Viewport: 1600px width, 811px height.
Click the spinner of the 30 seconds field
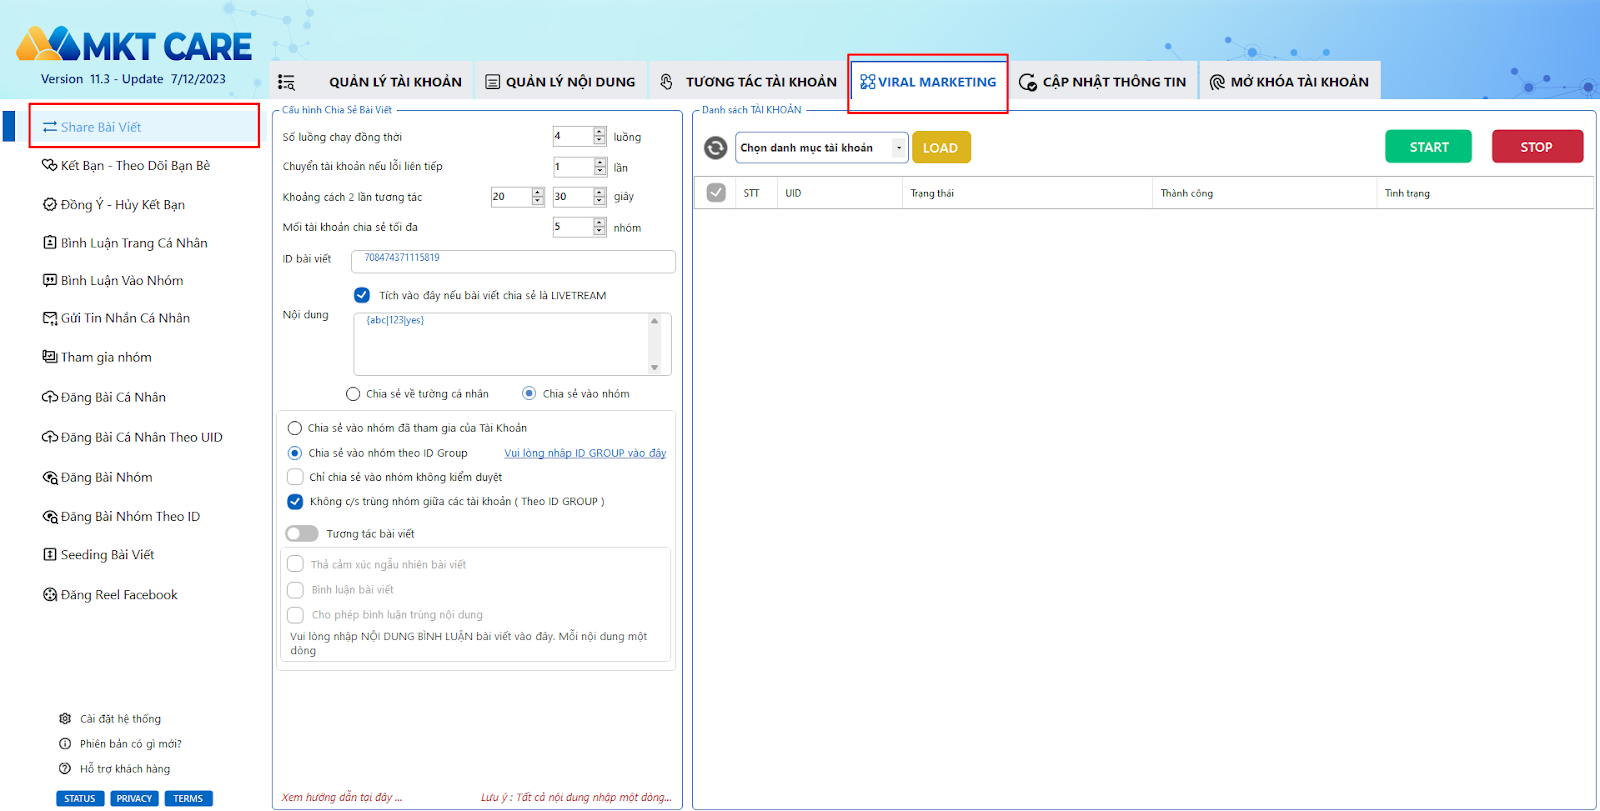pyautogui.click(x=600, y=197)
